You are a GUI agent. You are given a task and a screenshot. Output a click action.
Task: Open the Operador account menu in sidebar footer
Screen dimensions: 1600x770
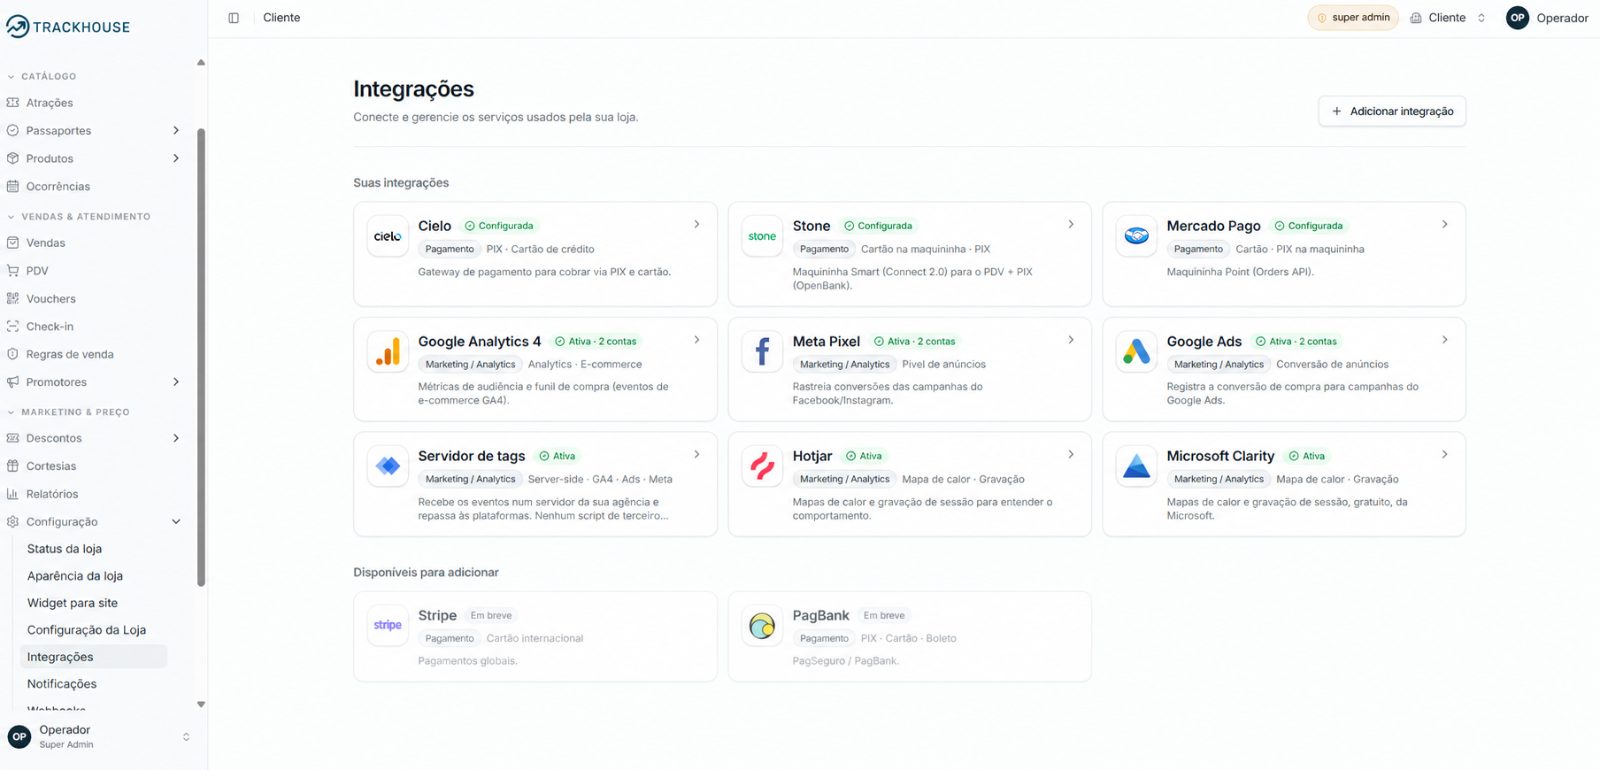(x=98, y=737)
